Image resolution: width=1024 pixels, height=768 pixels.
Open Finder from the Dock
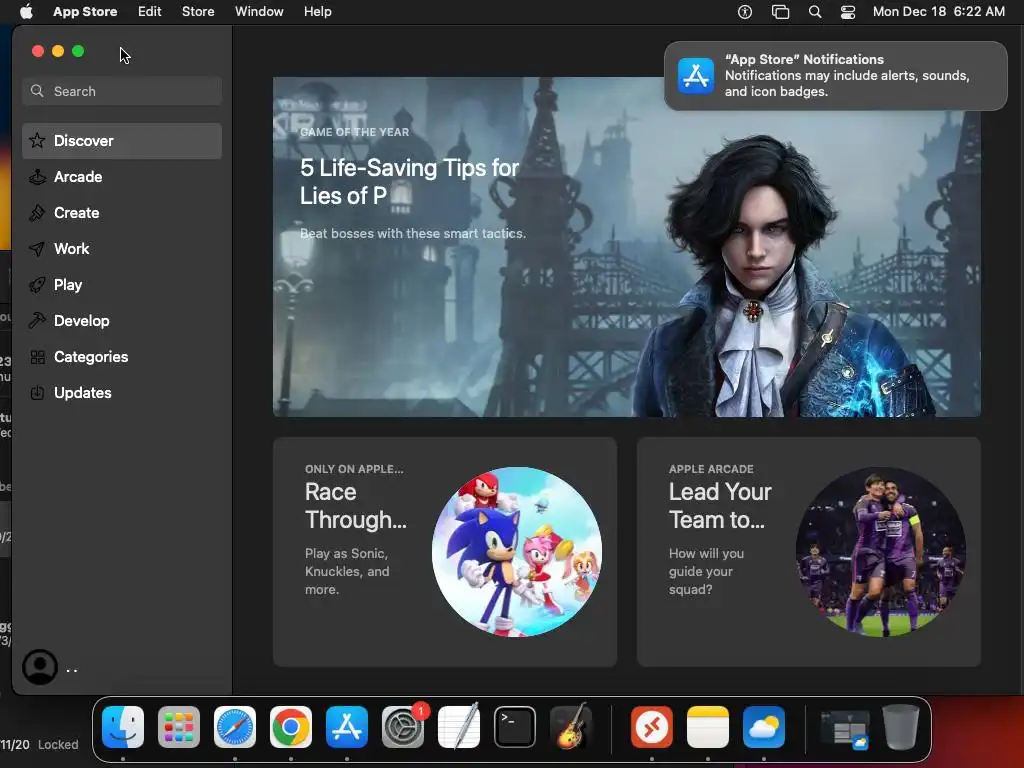(123, 727)
